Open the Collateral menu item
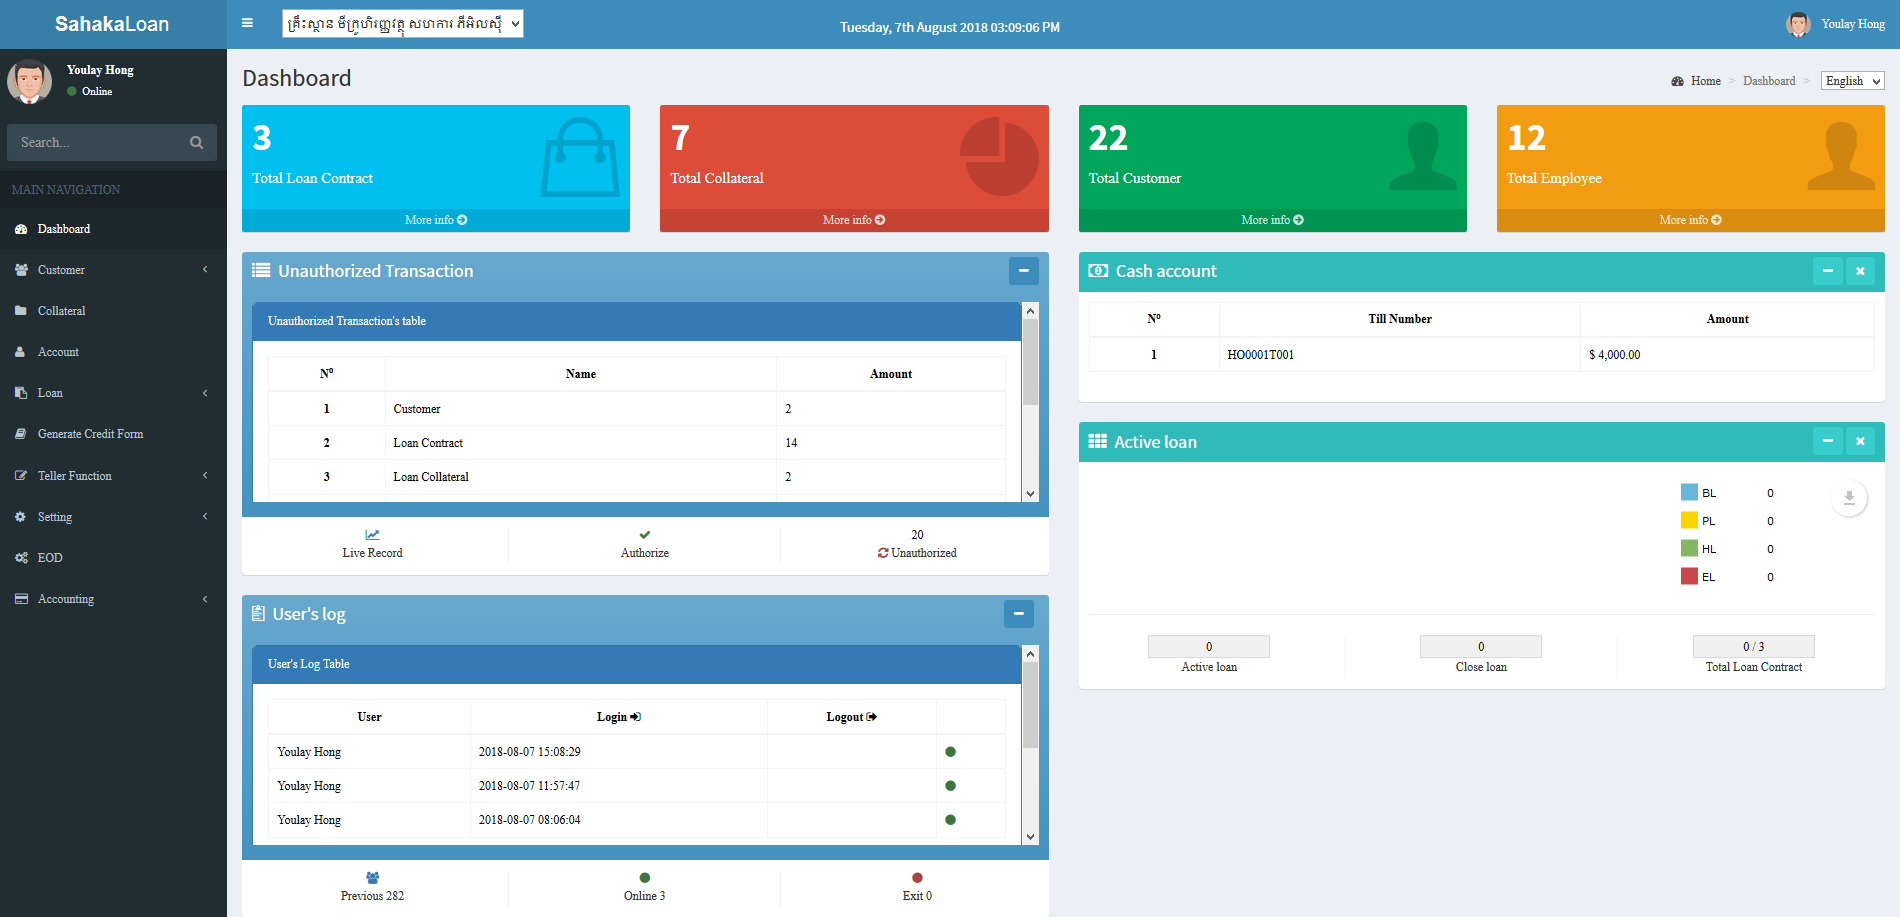The width and height of the screenshot is (1900, 917). (62, 311)
